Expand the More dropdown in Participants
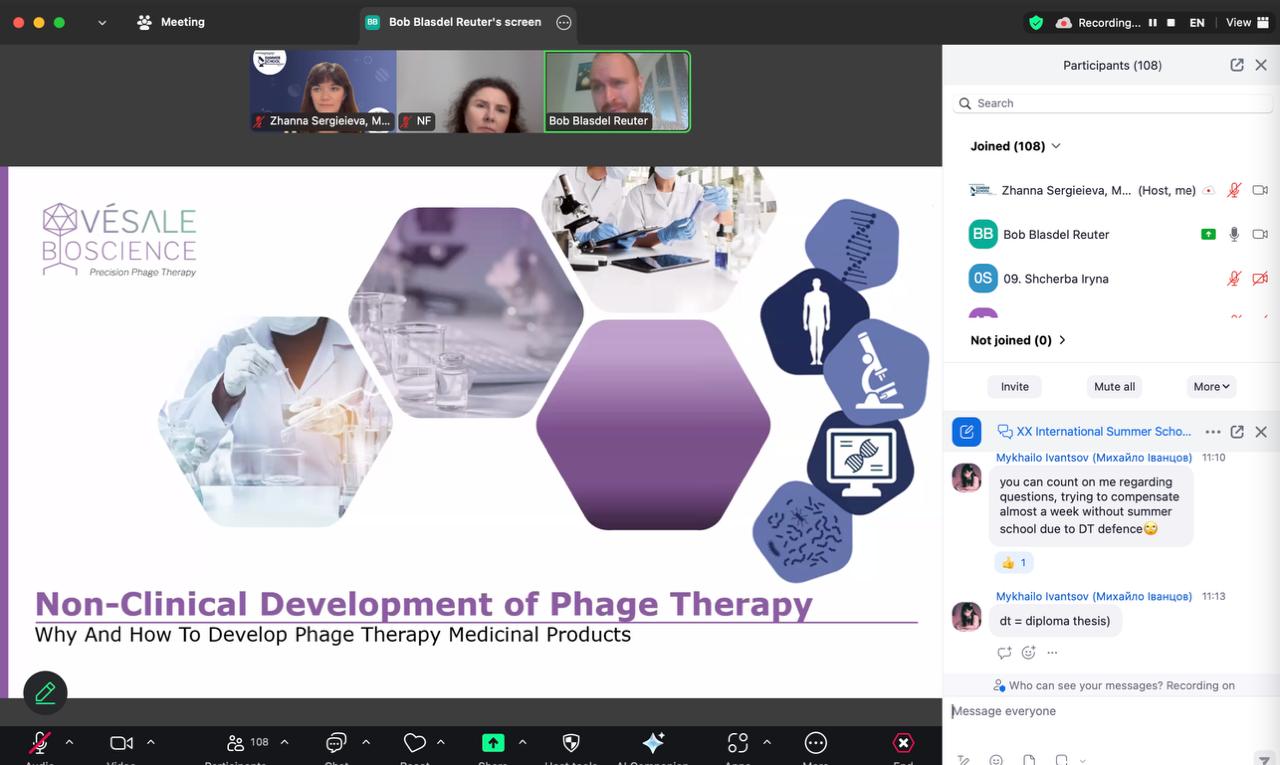The image size is (1280, 765). (x=1212, y=387)
